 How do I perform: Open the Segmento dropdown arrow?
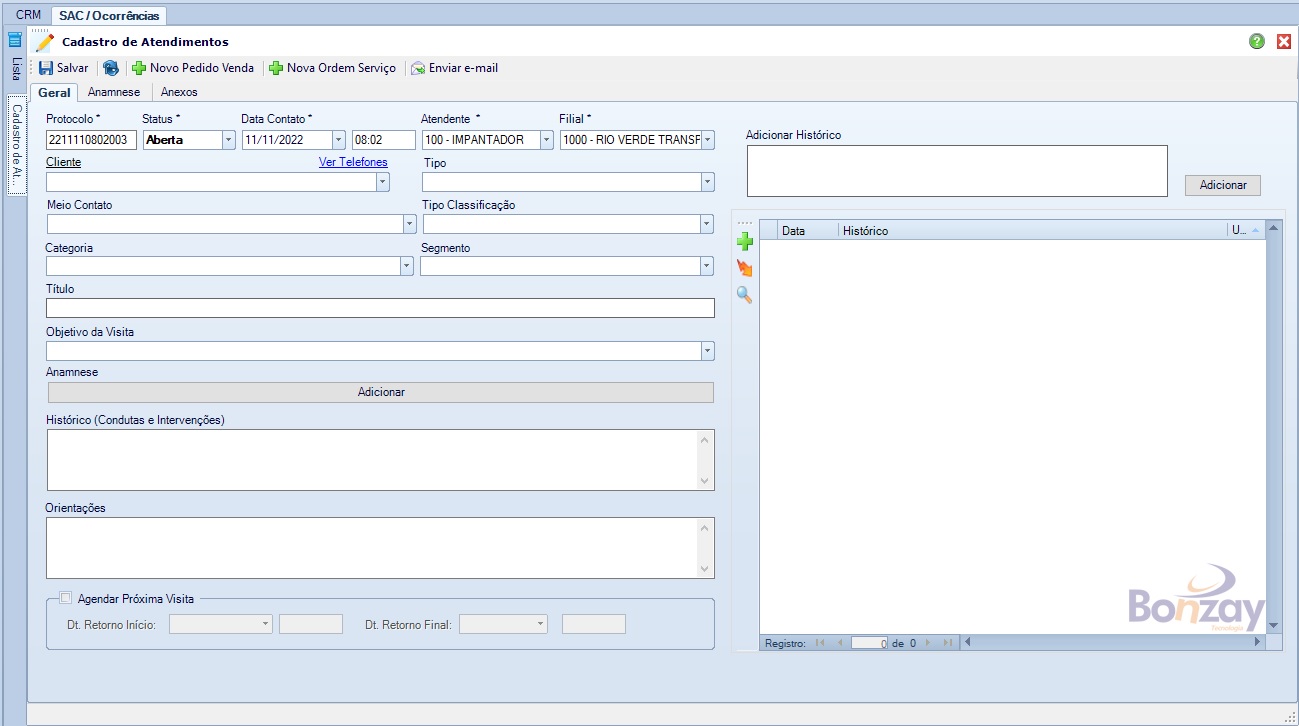(707, 266)
